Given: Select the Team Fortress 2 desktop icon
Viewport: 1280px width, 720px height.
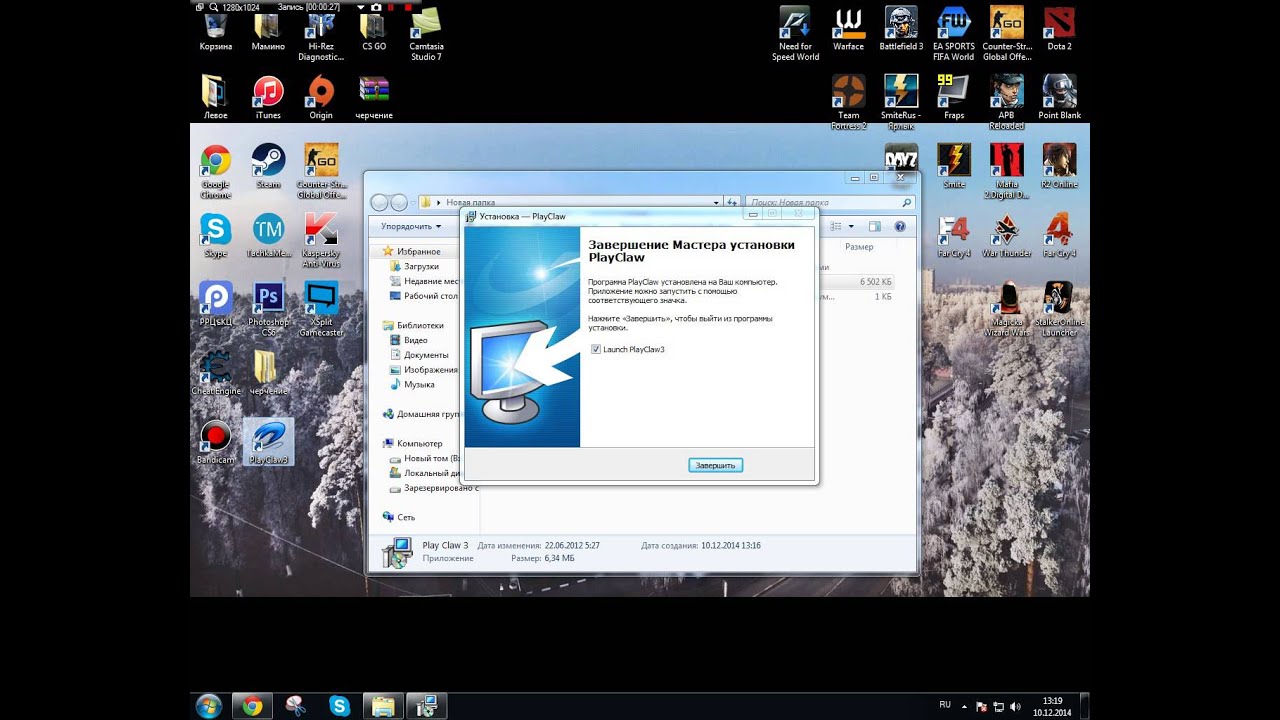Looking at the screenshot, I should click(848, 102).
